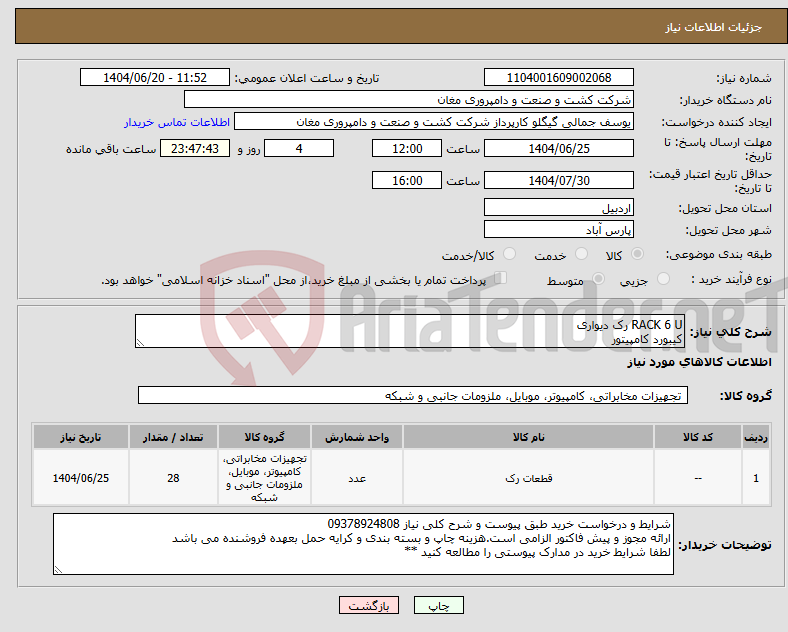Click the چاپ print button
The height and width of the screenshot is (632, 788).
click(x=439, y=605)
